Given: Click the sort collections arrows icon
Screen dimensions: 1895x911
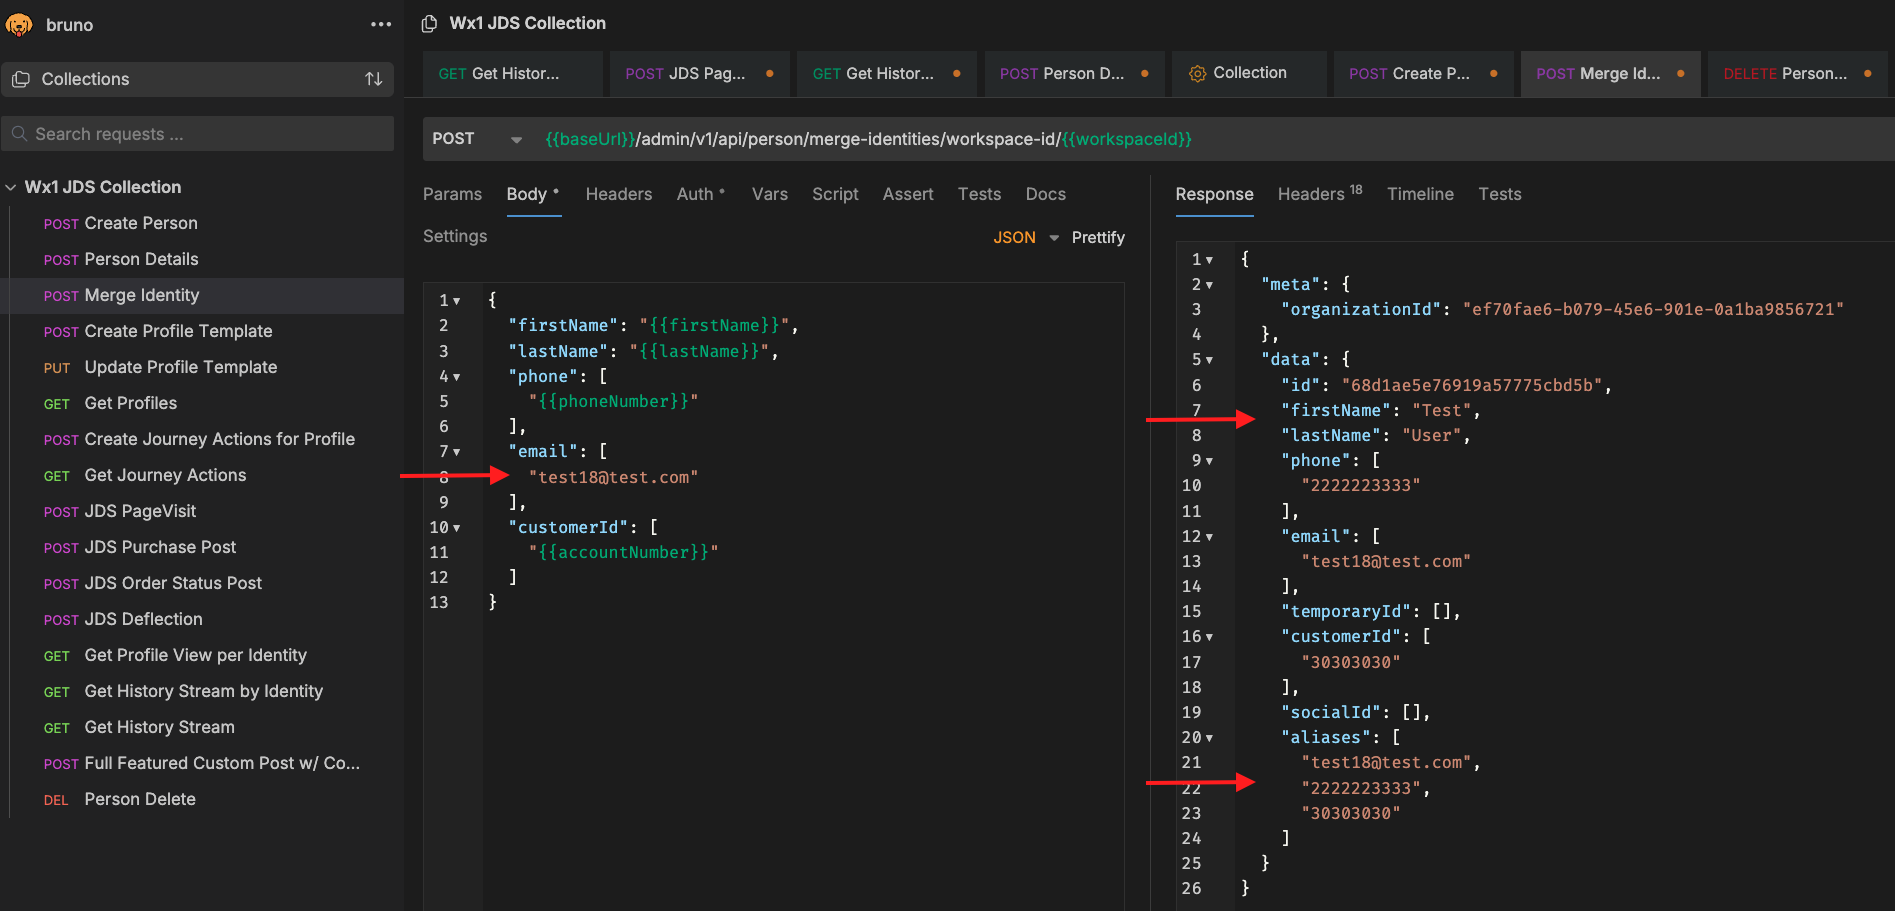Looking at the screenshot, I should (x=374, y=79).
